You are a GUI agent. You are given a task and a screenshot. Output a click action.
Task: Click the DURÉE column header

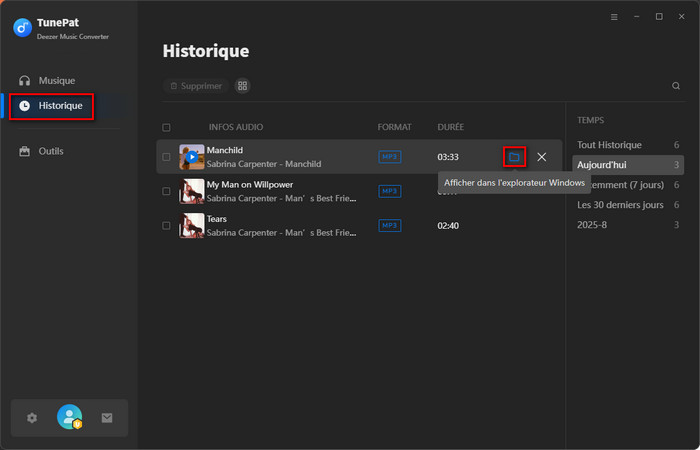(450, 127)
